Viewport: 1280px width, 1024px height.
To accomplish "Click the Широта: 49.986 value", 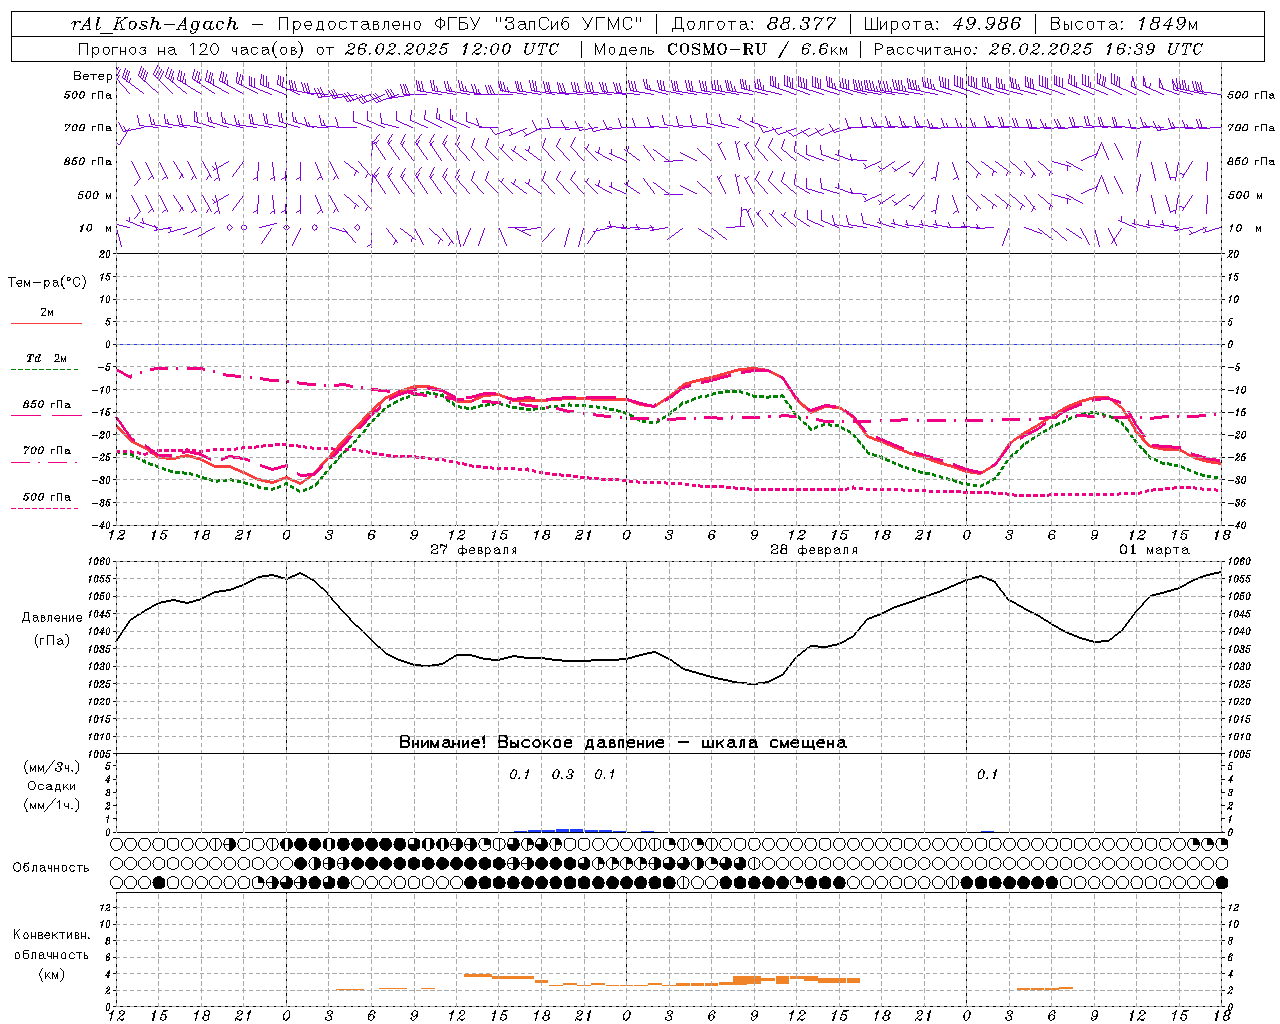I will click(x=942, y=24).
